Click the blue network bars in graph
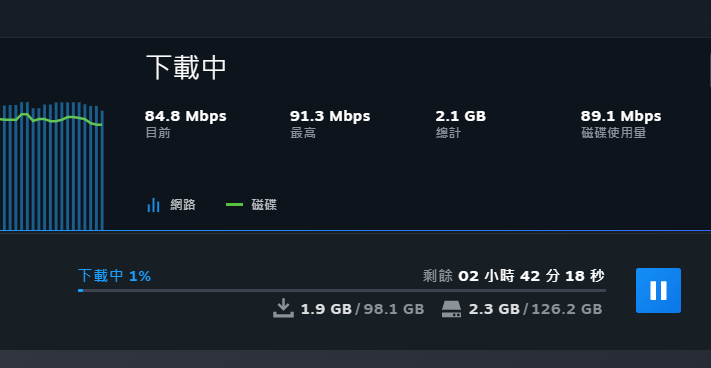This screenshot has height=368, width=711. tap(52, 166)
